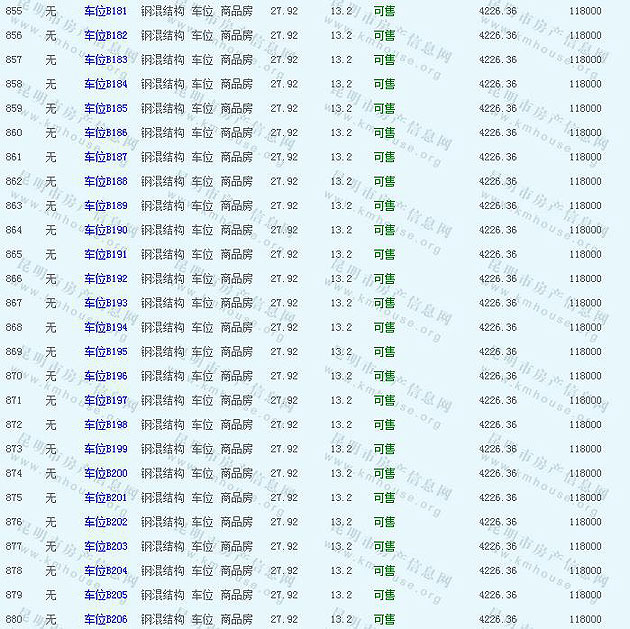Select the 车位B193 link
Viewport: 630px width, 629px height.
pyautogui.click(x=106, y=303)
